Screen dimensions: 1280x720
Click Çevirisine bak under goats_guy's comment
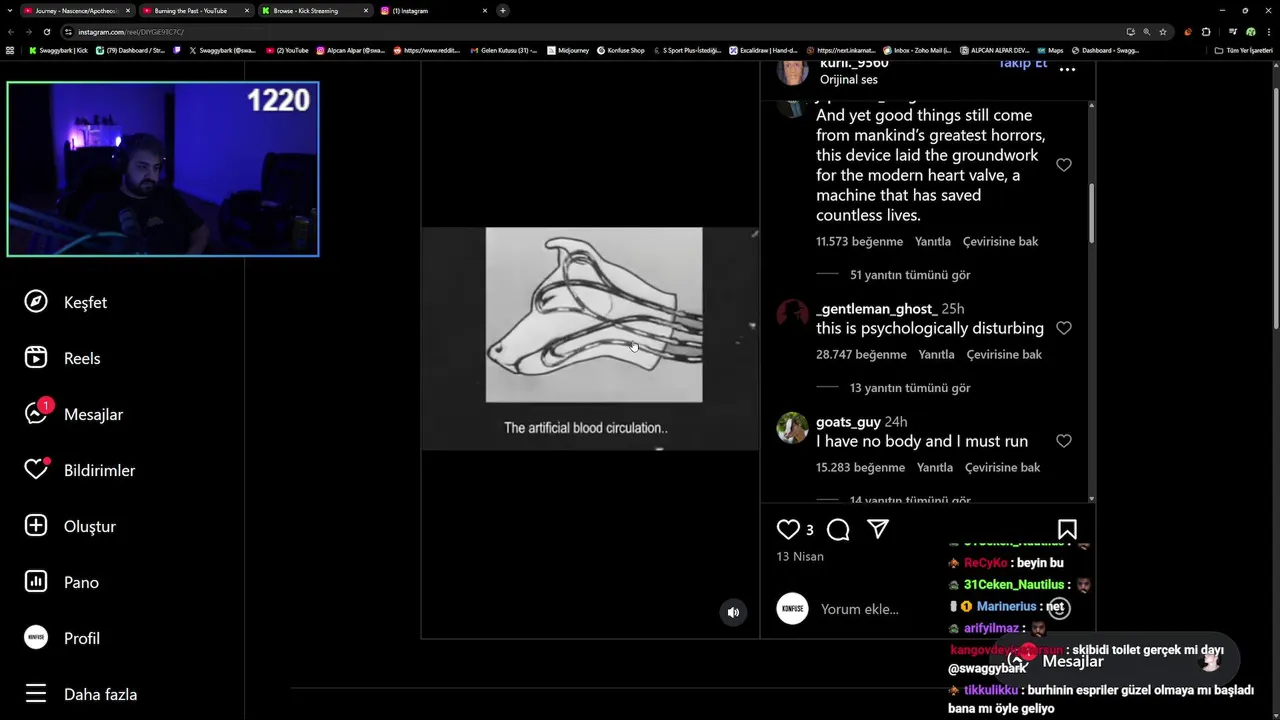tap(1002, 467)
